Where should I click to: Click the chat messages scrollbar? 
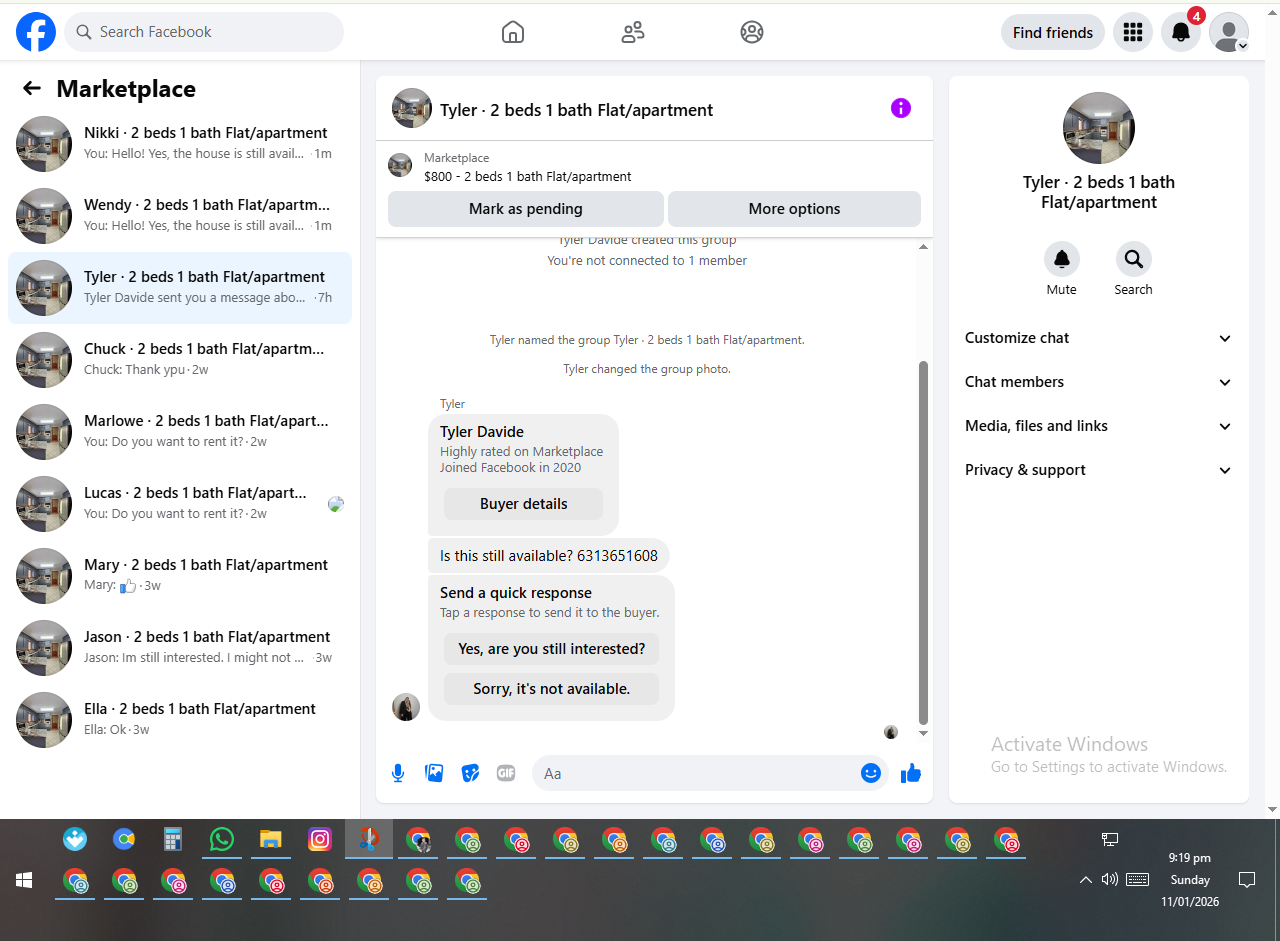click(x=924, y=543)
